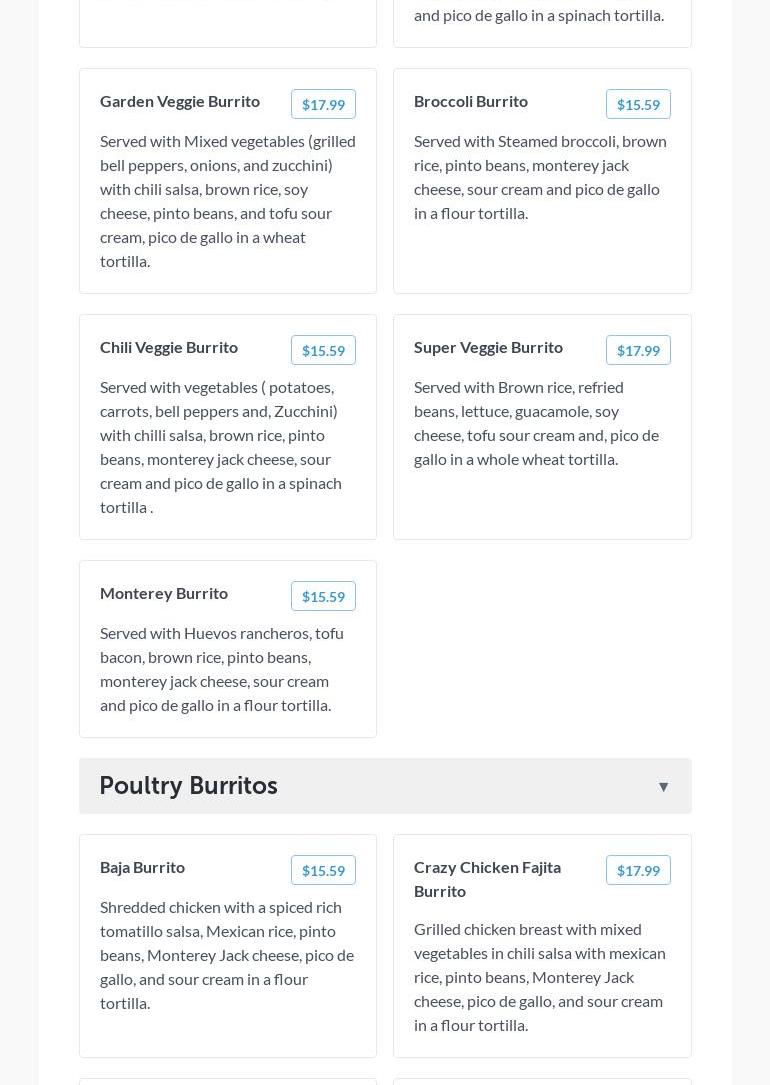Click the Poultry Burritos section header
770x1085 pixels.
pos(385,786)
